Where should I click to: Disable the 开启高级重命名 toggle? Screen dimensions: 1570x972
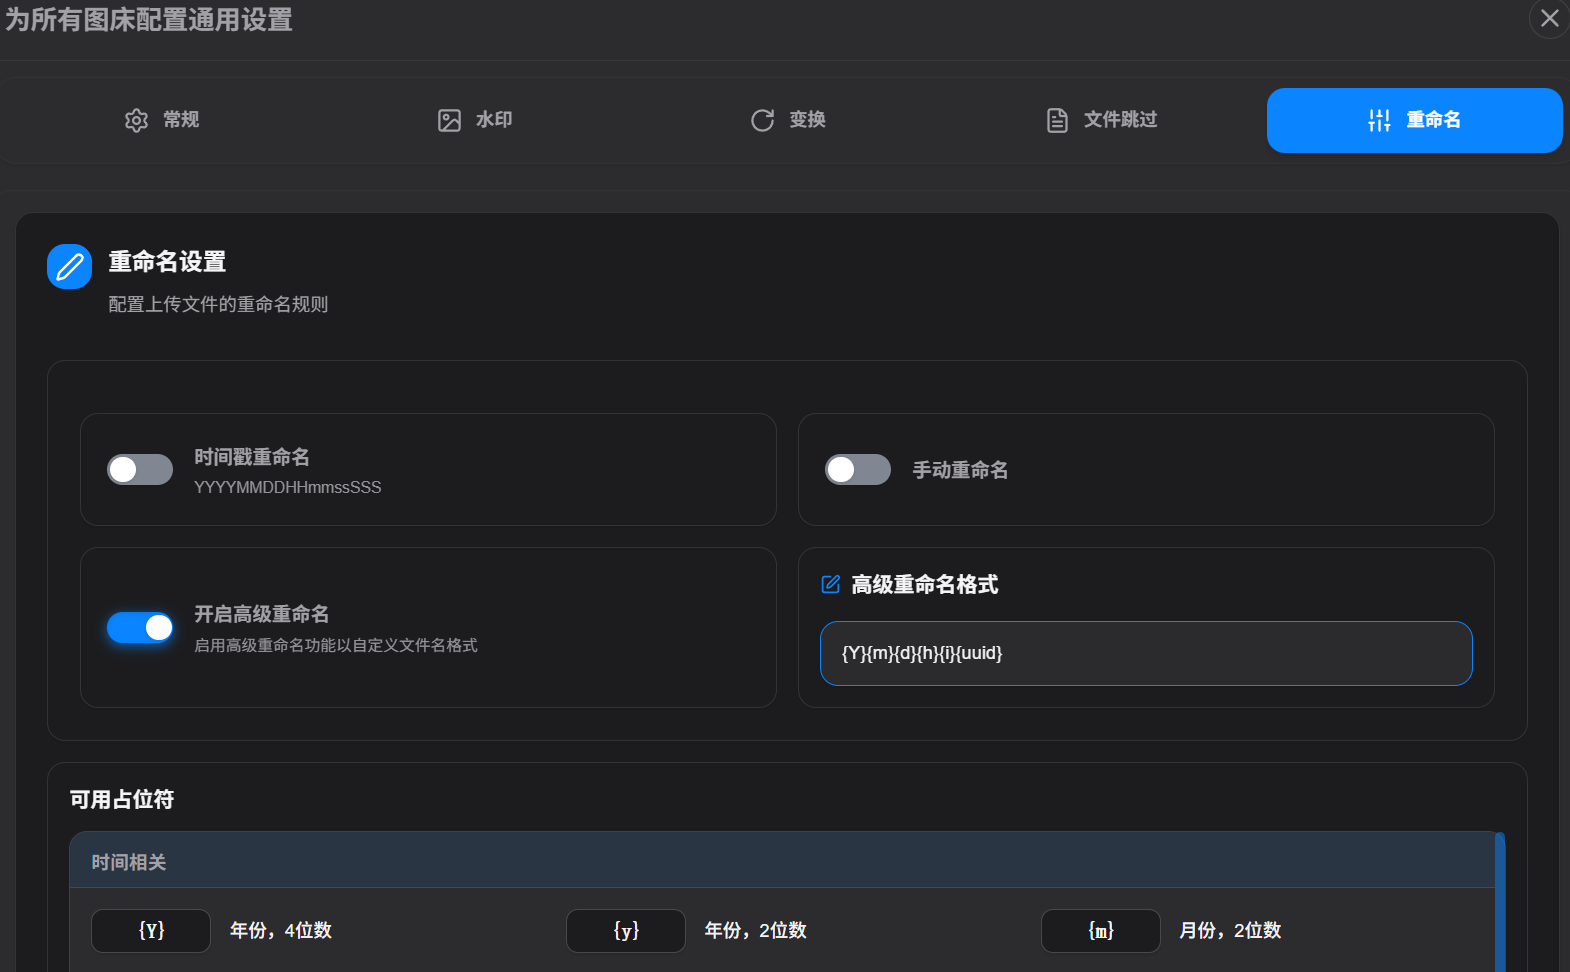click(140, 627)
